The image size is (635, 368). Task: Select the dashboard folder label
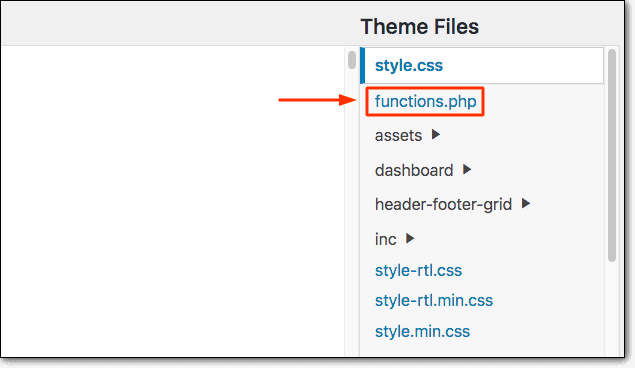[x=414, y=170]
